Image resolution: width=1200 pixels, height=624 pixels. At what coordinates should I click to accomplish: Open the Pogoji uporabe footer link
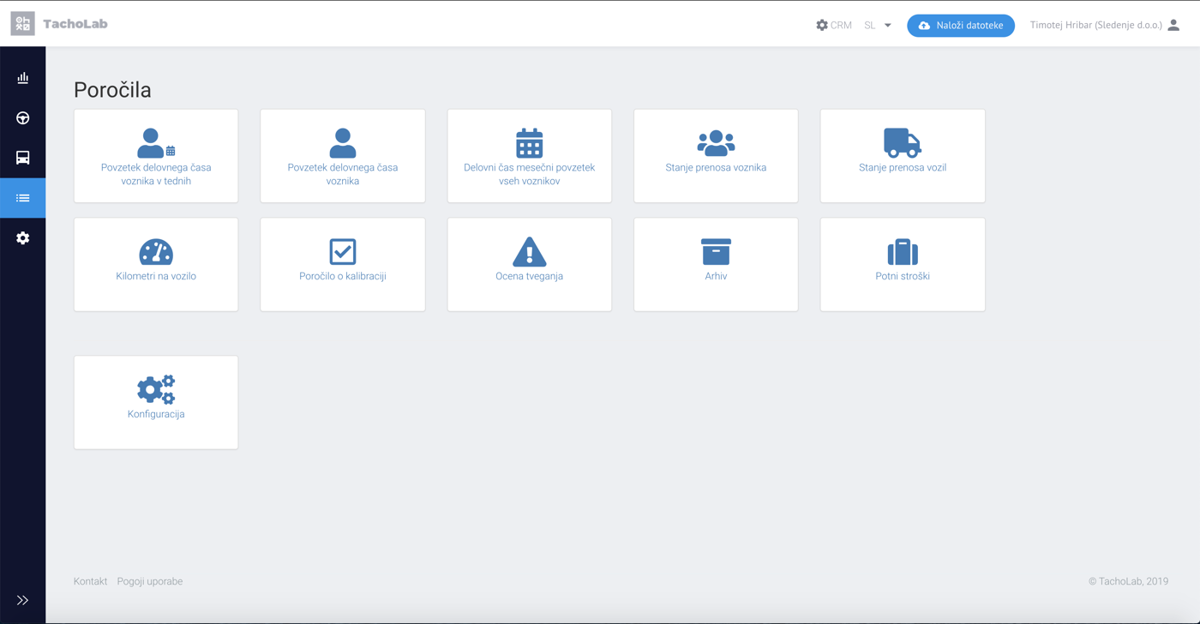150,581
